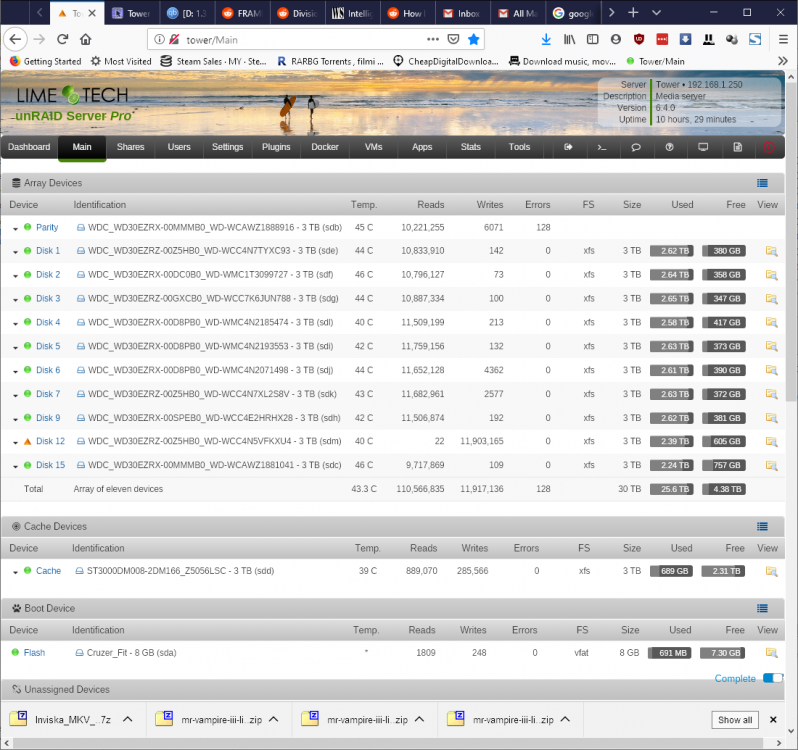The image size is (798, 750).
Task: Open options for Inviska_MKV download
Action: pyautogui.click(x=128, y=719)
